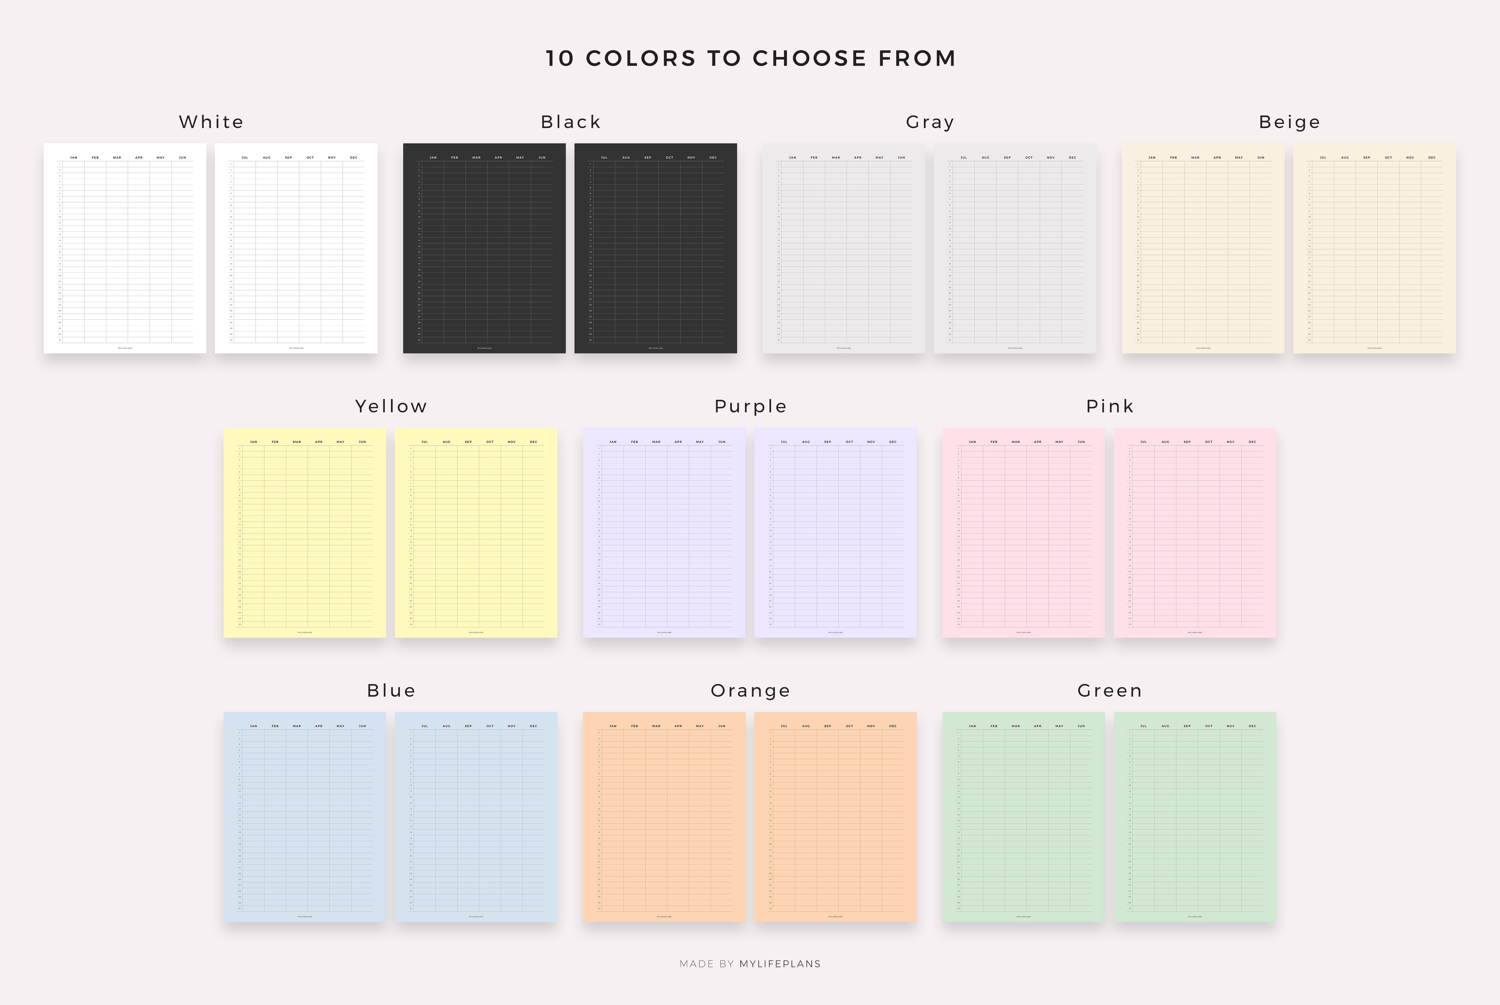The image size is (1500, 1005).
Task: Click the black Jan–Jun planner page
Action: (484, 248)
